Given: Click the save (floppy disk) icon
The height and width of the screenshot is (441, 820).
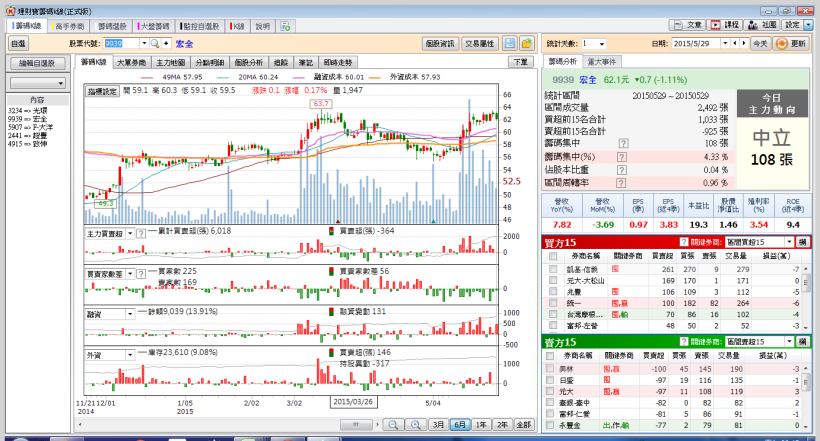Looking at the screenshot, I should coord(509,44).
